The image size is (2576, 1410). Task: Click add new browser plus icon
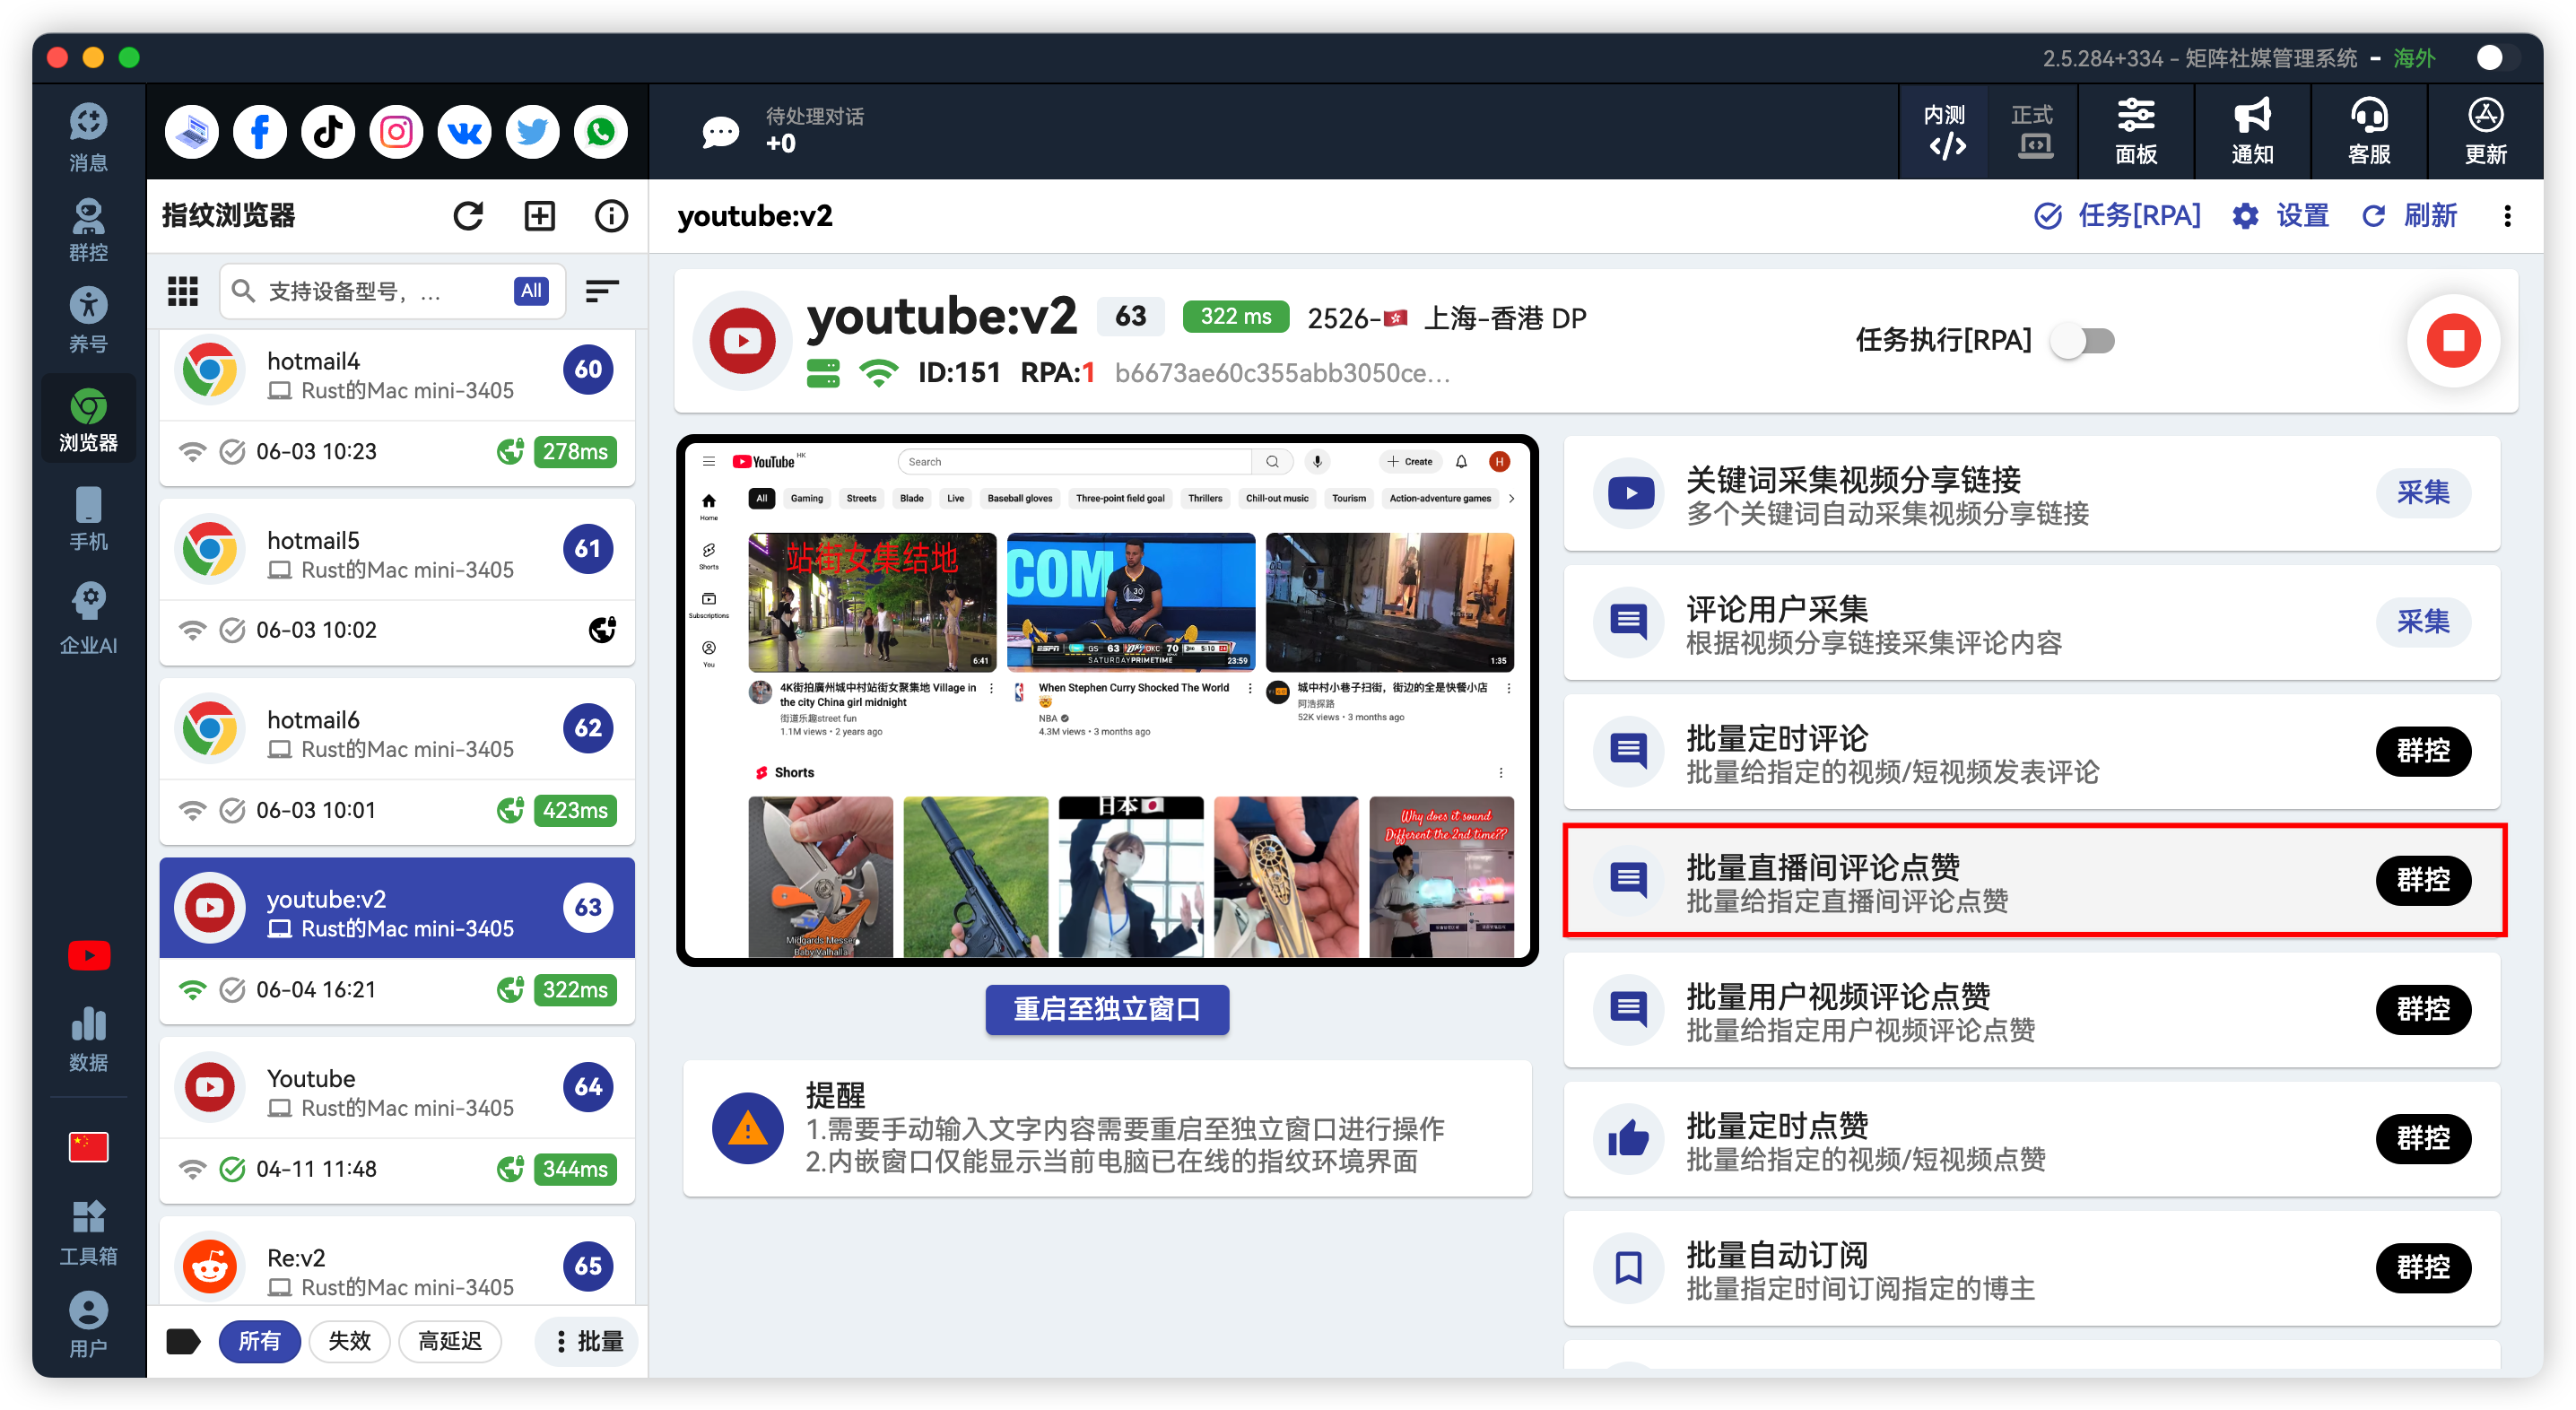540,216
